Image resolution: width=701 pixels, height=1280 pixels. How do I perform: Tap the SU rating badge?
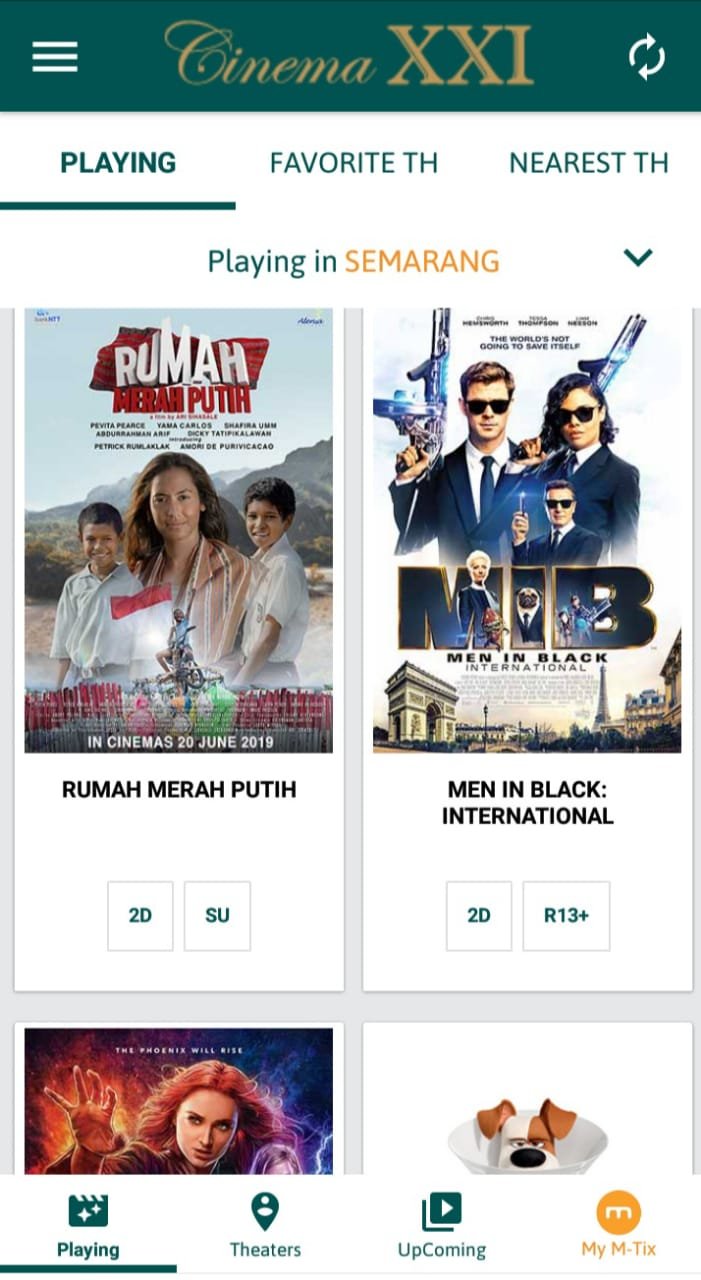coord(217,915)
